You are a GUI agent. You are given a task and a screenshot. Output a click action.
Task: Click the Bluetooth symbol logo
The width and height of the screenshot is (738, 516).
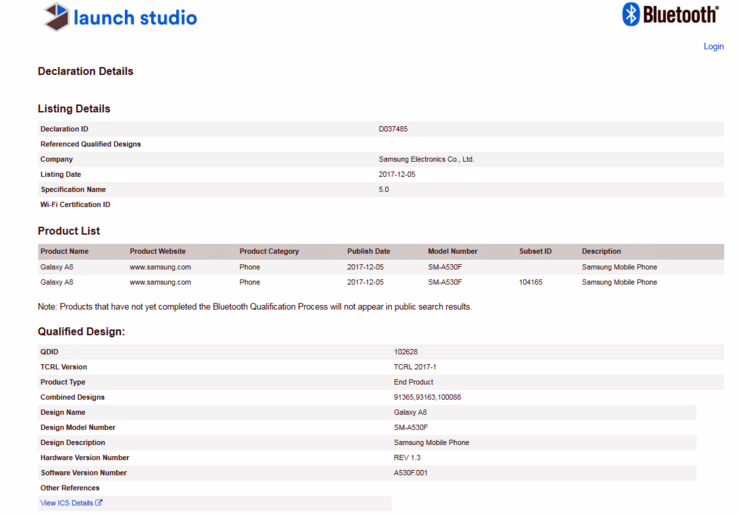click(x=631, y=14)
